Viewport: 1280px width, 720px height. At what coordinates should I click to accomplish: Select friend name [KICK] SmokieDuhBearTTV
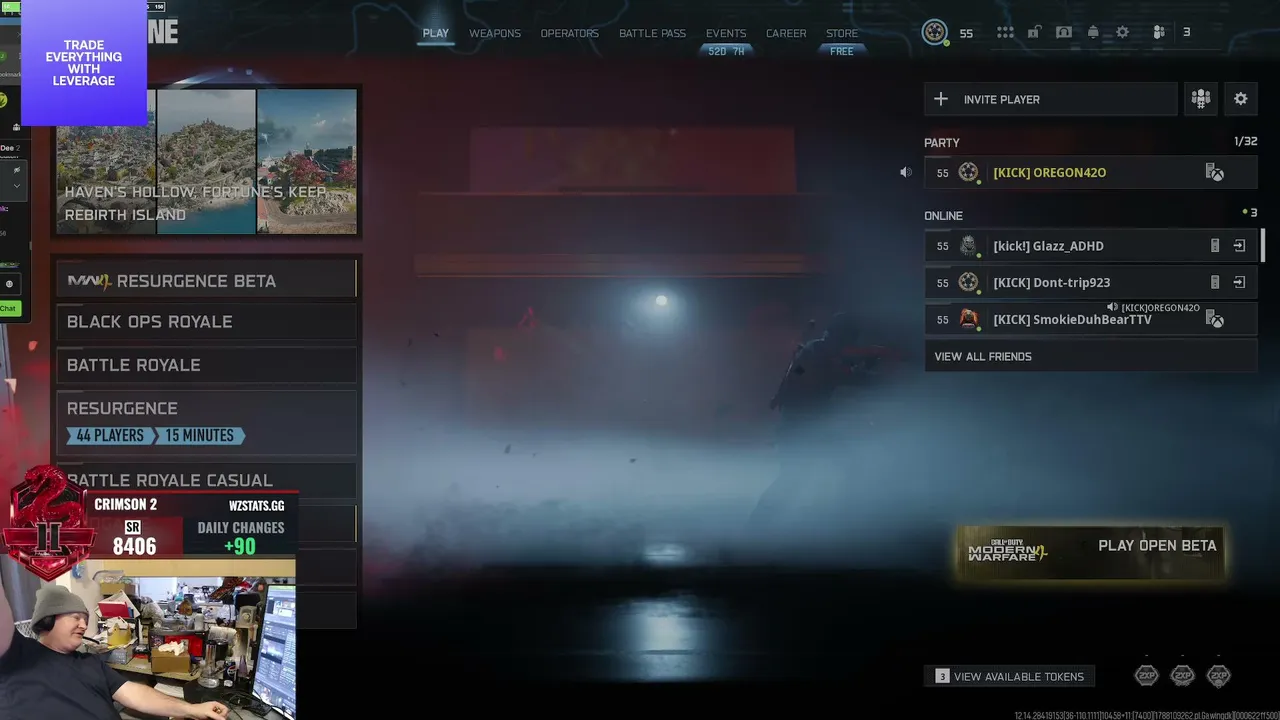(1072, 320)
